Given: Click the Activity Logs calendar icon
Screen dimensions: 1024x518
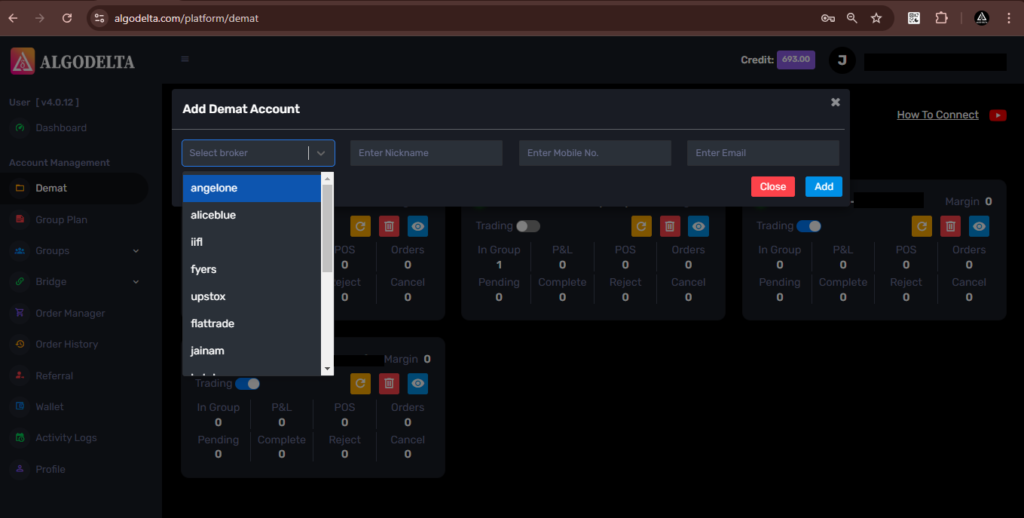Looking at the screenshot, I should click(x=20, y=438).
